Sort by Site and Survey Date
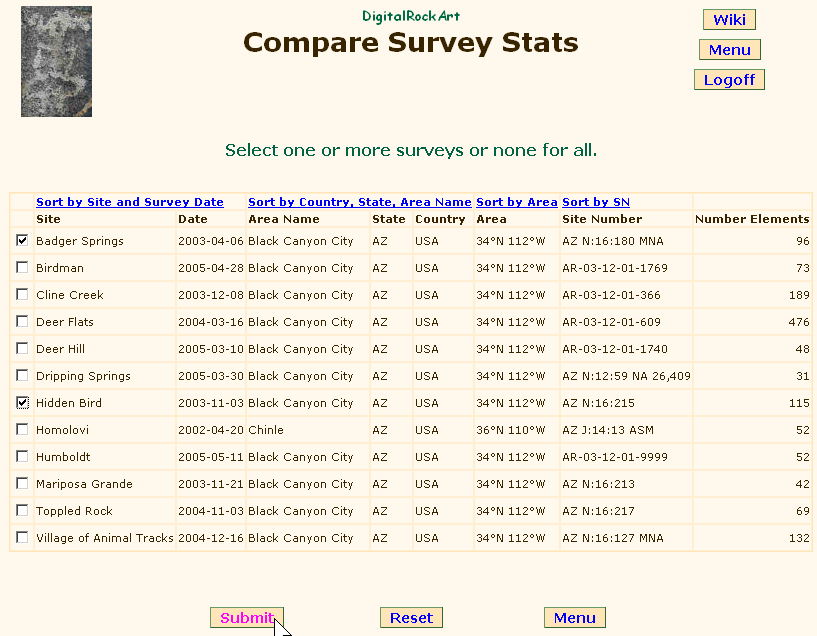Screen dimensions: 817x636 tap(130, 202)
